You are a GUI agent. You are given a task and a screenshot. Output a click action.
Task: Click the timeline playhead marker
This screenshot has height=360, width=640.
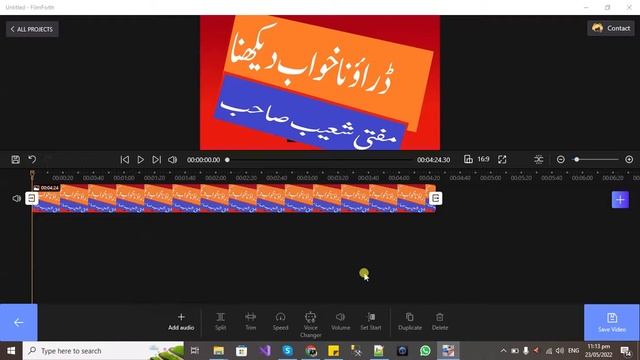(x=32, y=174)
